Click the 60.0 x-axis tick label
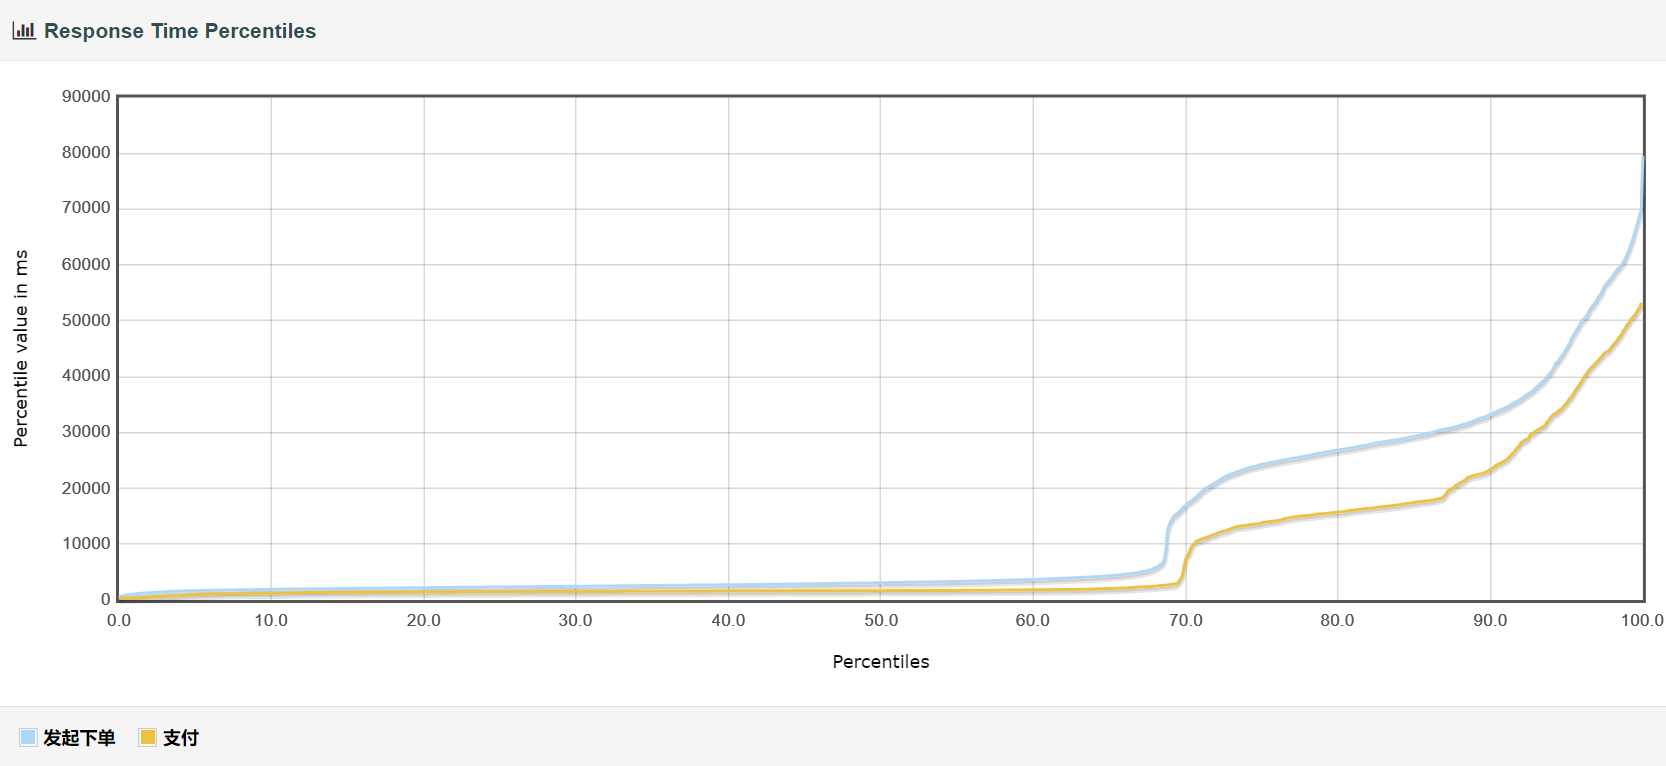 [x=1033, y=621]
